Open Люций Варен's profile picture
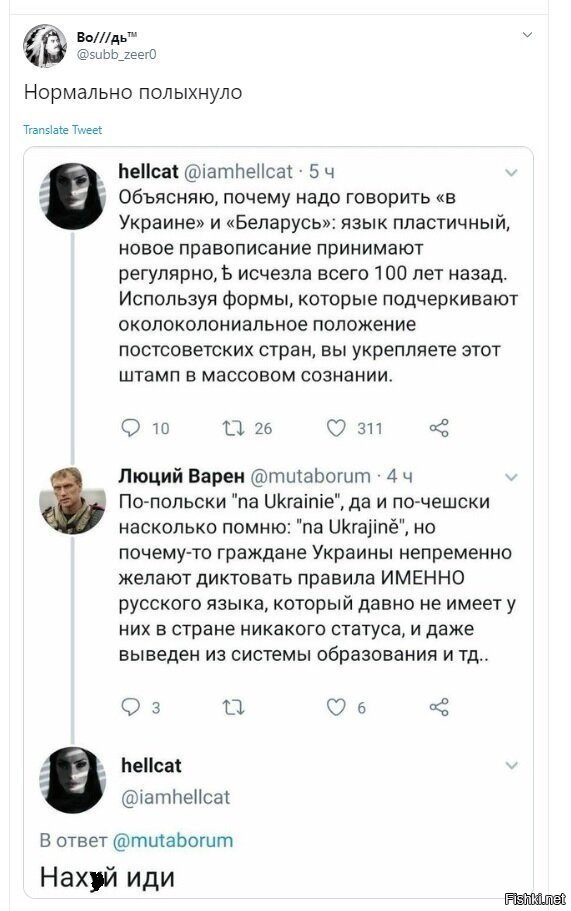 click(x=72, y=500)
